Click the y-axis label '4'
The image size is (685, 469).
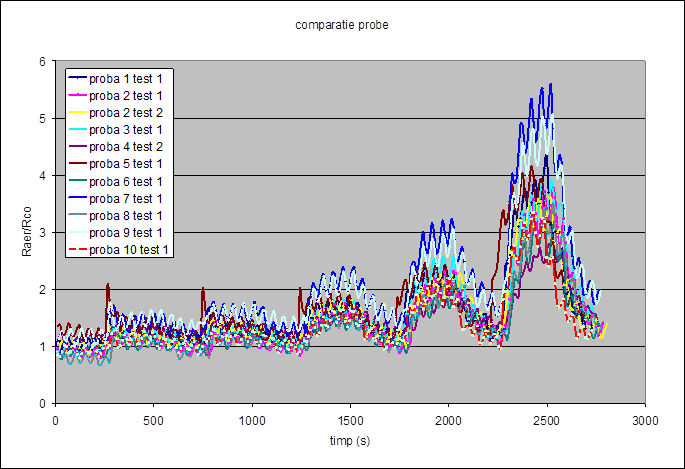(42, 176)
